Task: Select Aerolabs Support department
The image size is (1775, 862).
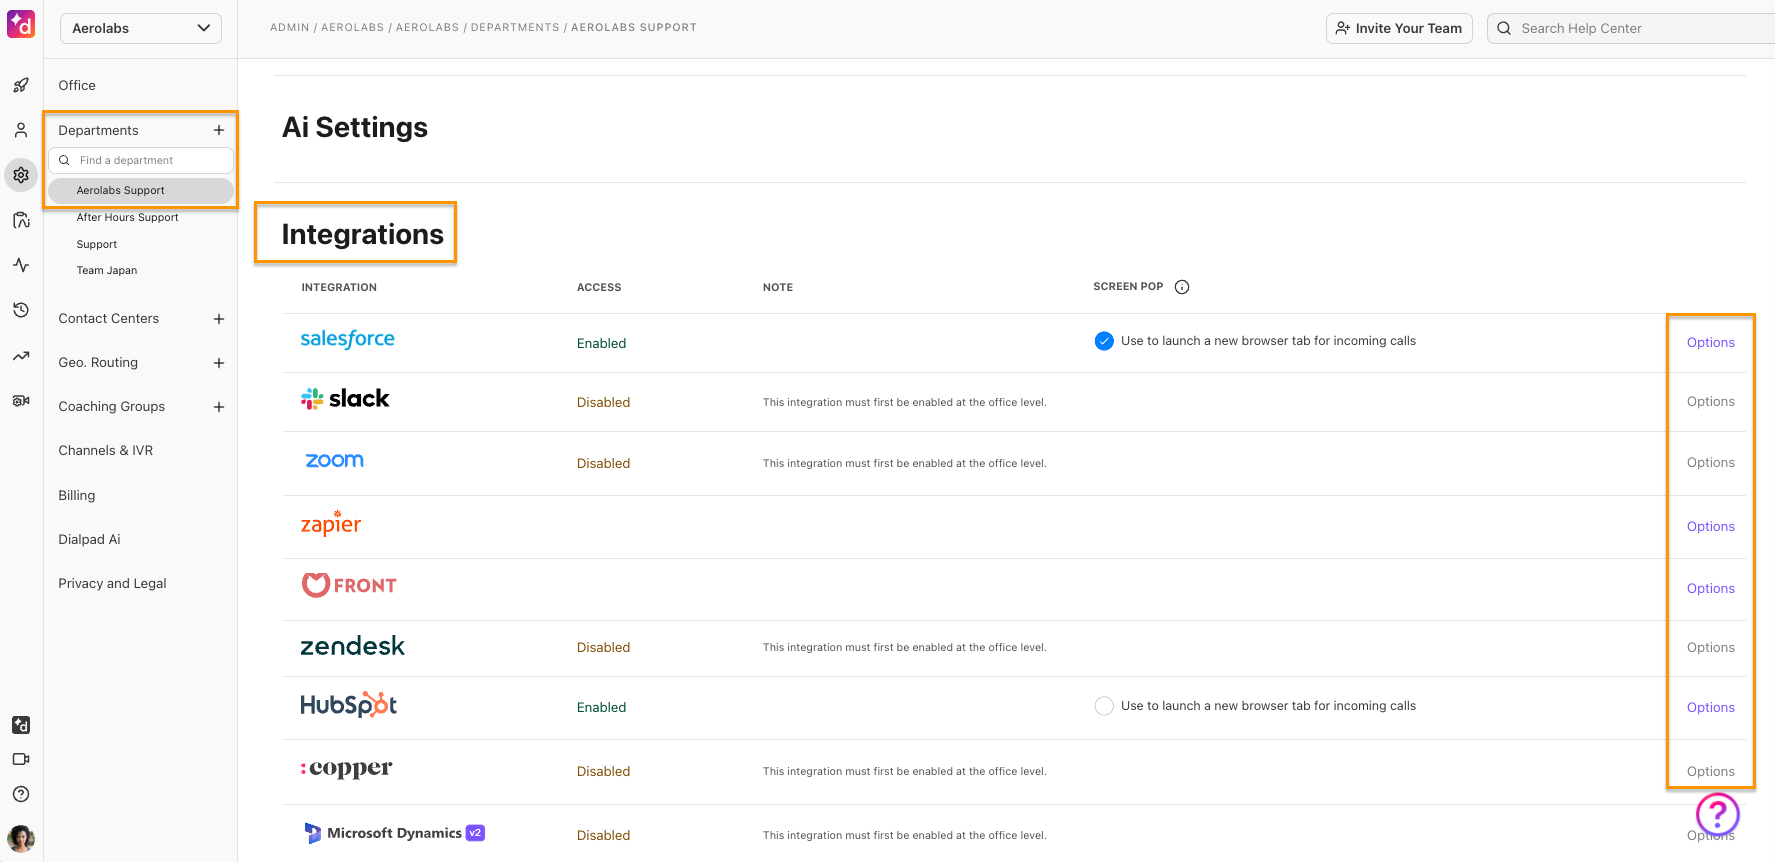Action: 141,190
